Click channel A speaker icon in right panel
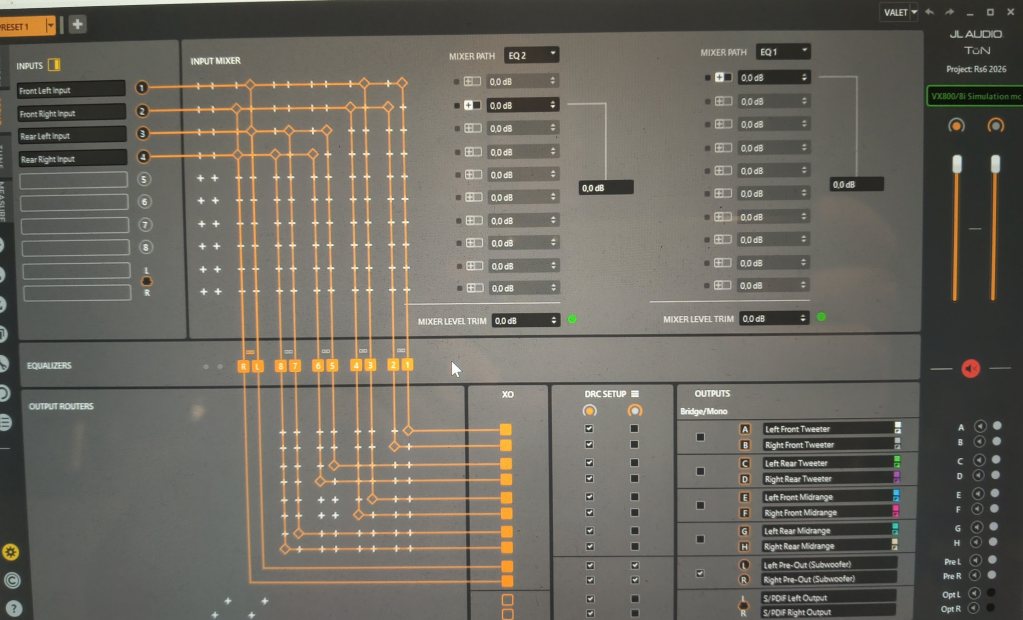Viewport: 1023px width, 620px height. point(980,427)
